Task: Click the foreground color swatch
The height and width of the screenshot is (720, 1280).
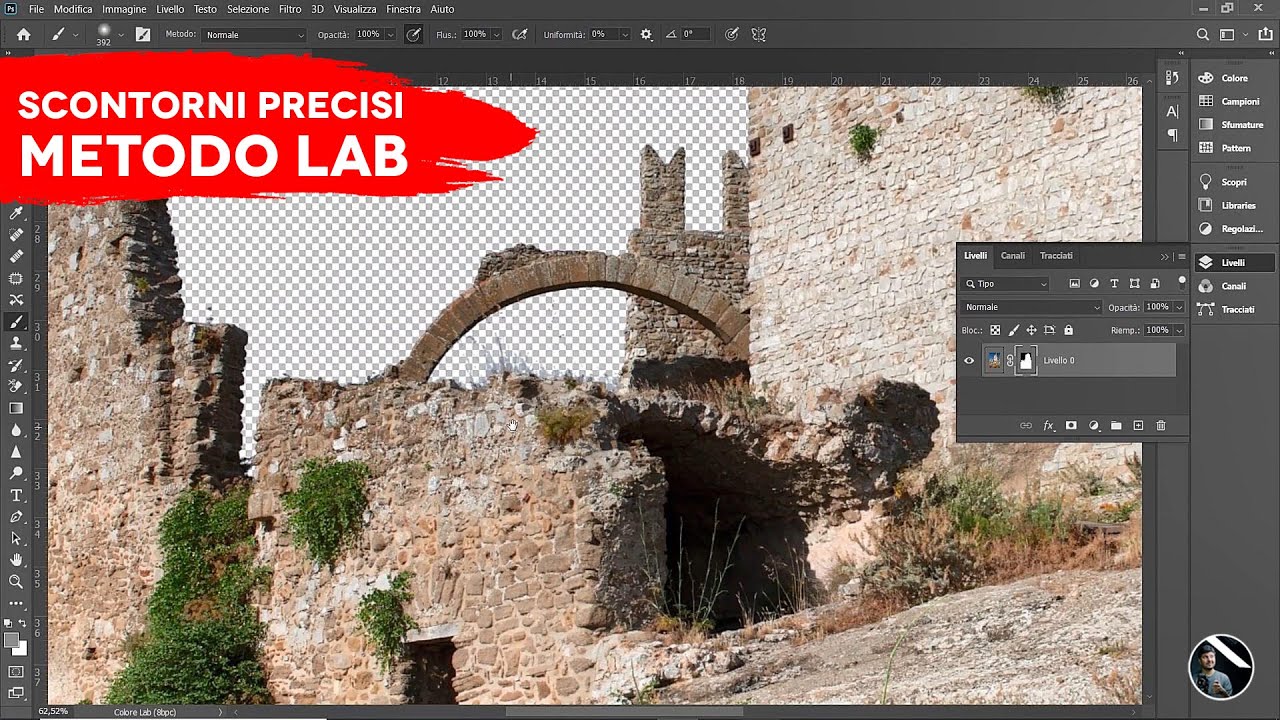Action: pyautogui.click(x=12, y=640)
